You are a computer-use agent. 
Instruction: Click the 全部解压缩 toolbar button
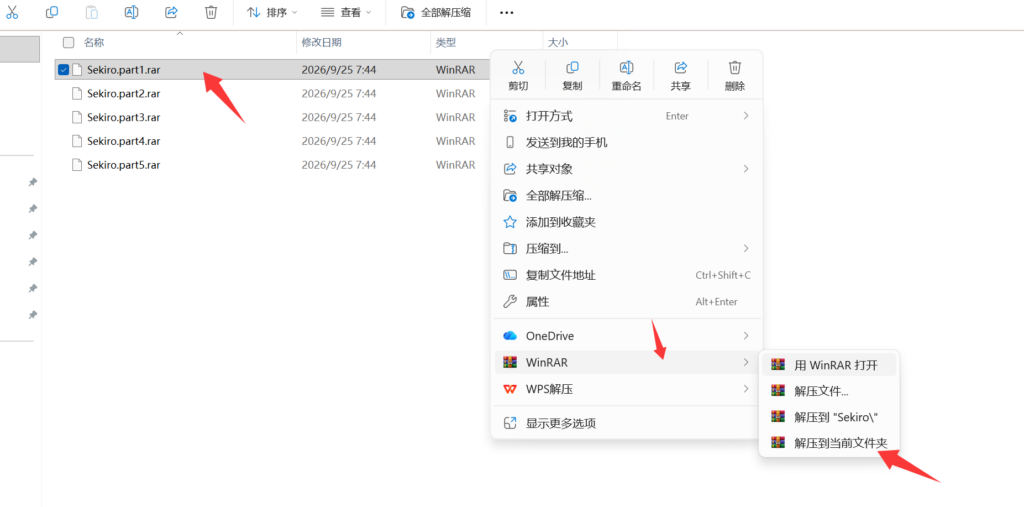(x=436, y=12)
